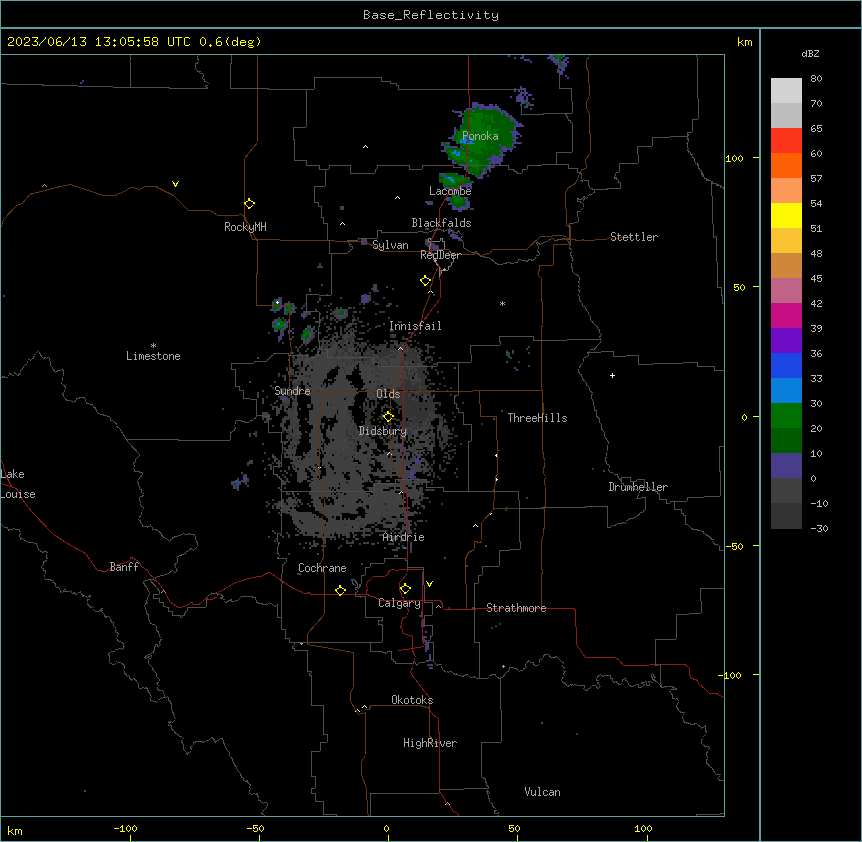Viewport: 862px width, 842px height.
Task: Click the yellow diamond marker below Cochrane
Action: [340, 590]
